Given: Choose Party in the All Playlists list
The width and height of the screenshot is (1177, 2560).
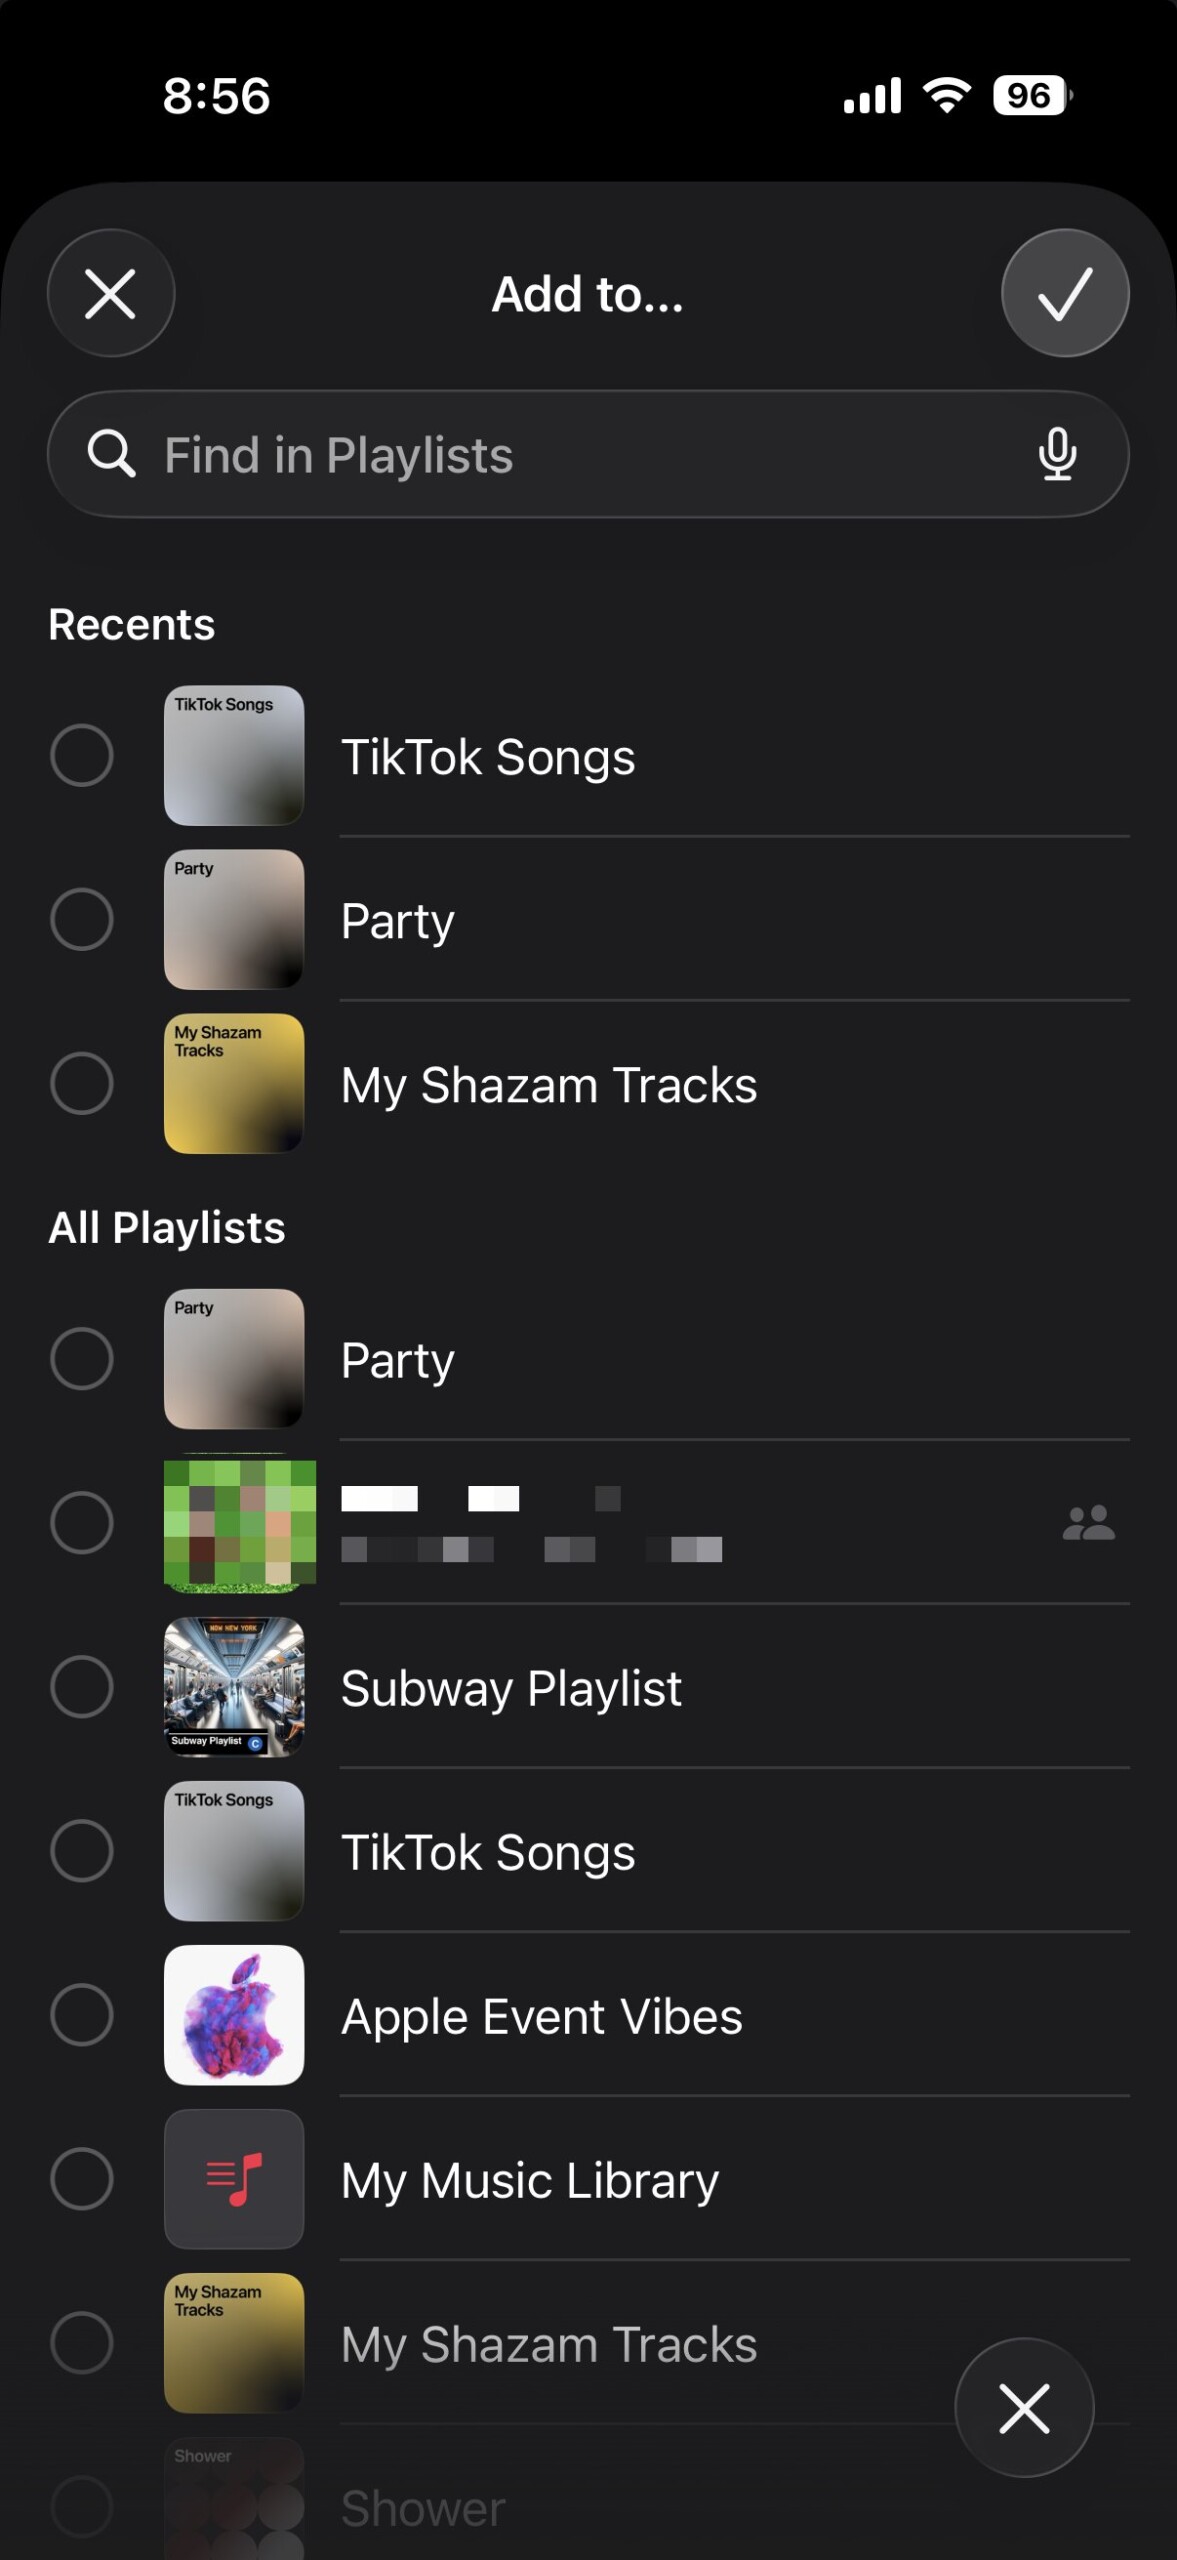Looking at the screenshot, I should pyautogui.click(x=398, y=1360).
